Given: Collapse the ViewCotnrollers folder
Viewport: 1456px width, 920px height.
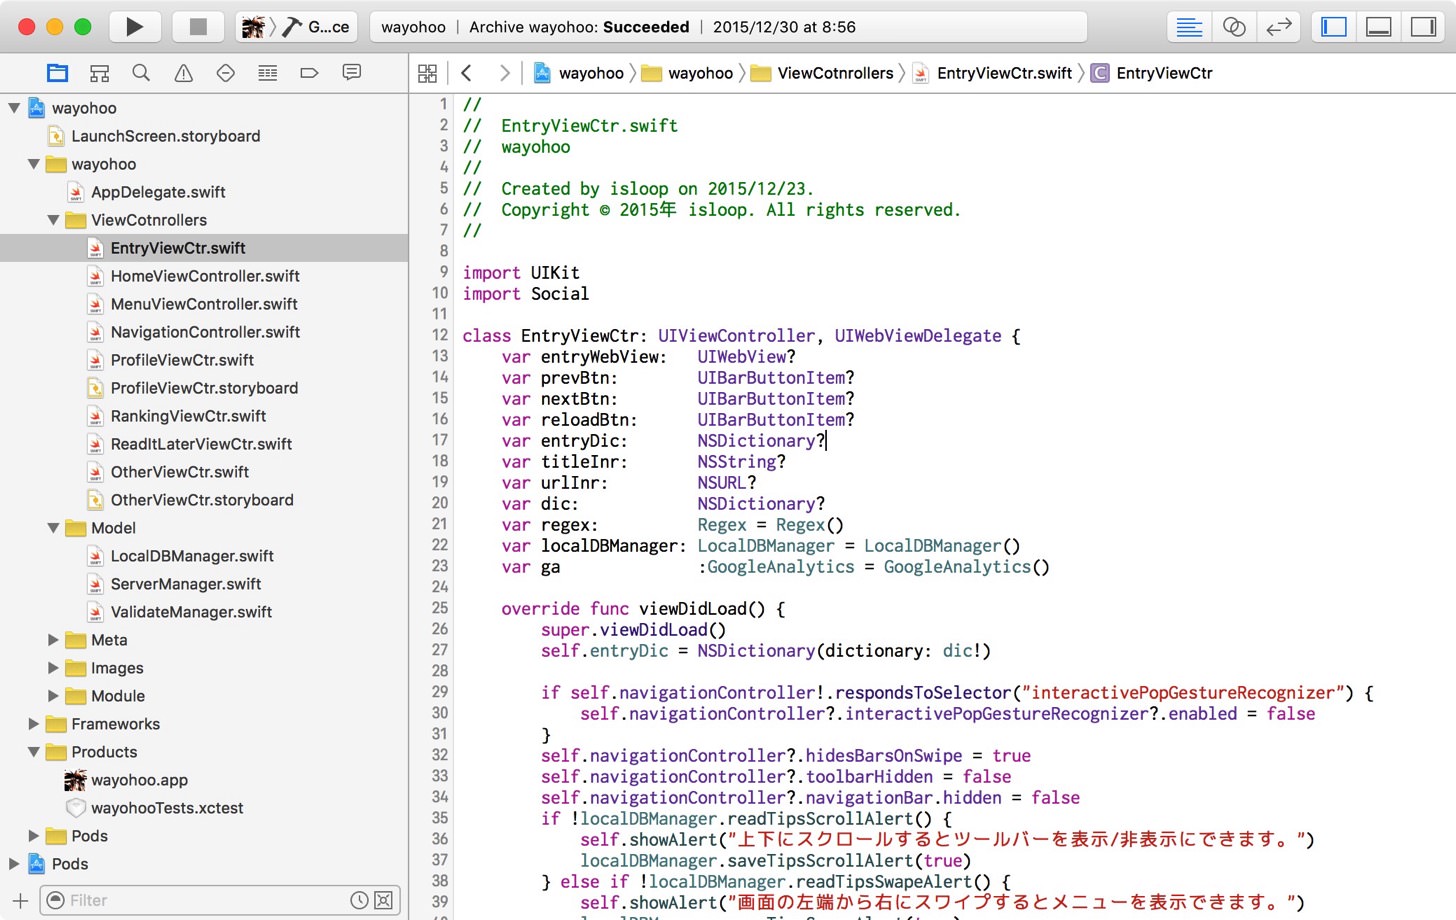Looking at the screenshot, I should (x=53, y=220).
